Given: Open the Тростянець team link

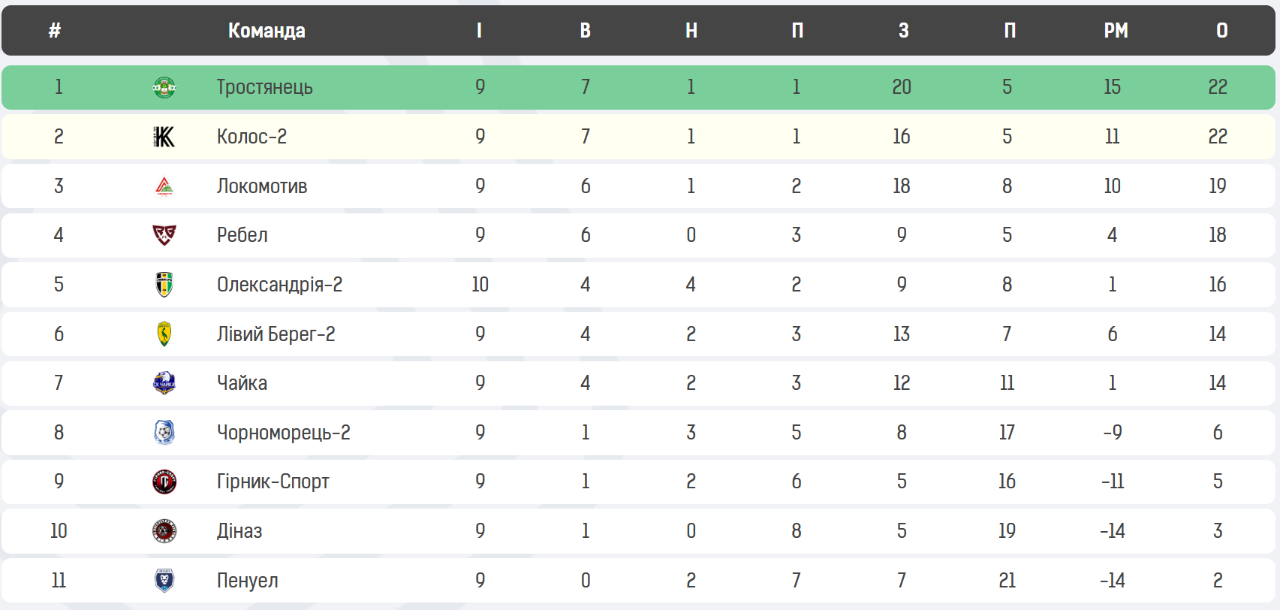Looking at the screenshot, I should (x=264, y=87).
